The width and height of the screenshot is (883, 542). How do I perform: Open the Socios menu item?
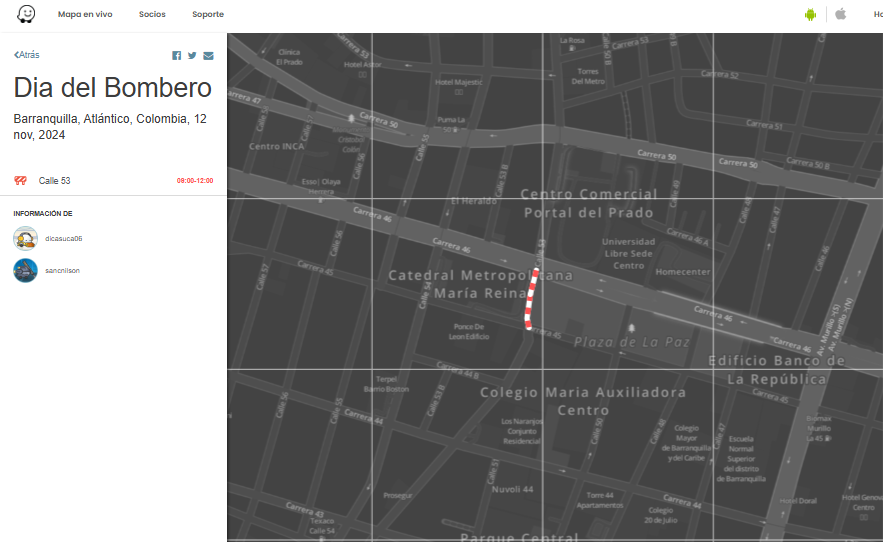tap(152, 15)
